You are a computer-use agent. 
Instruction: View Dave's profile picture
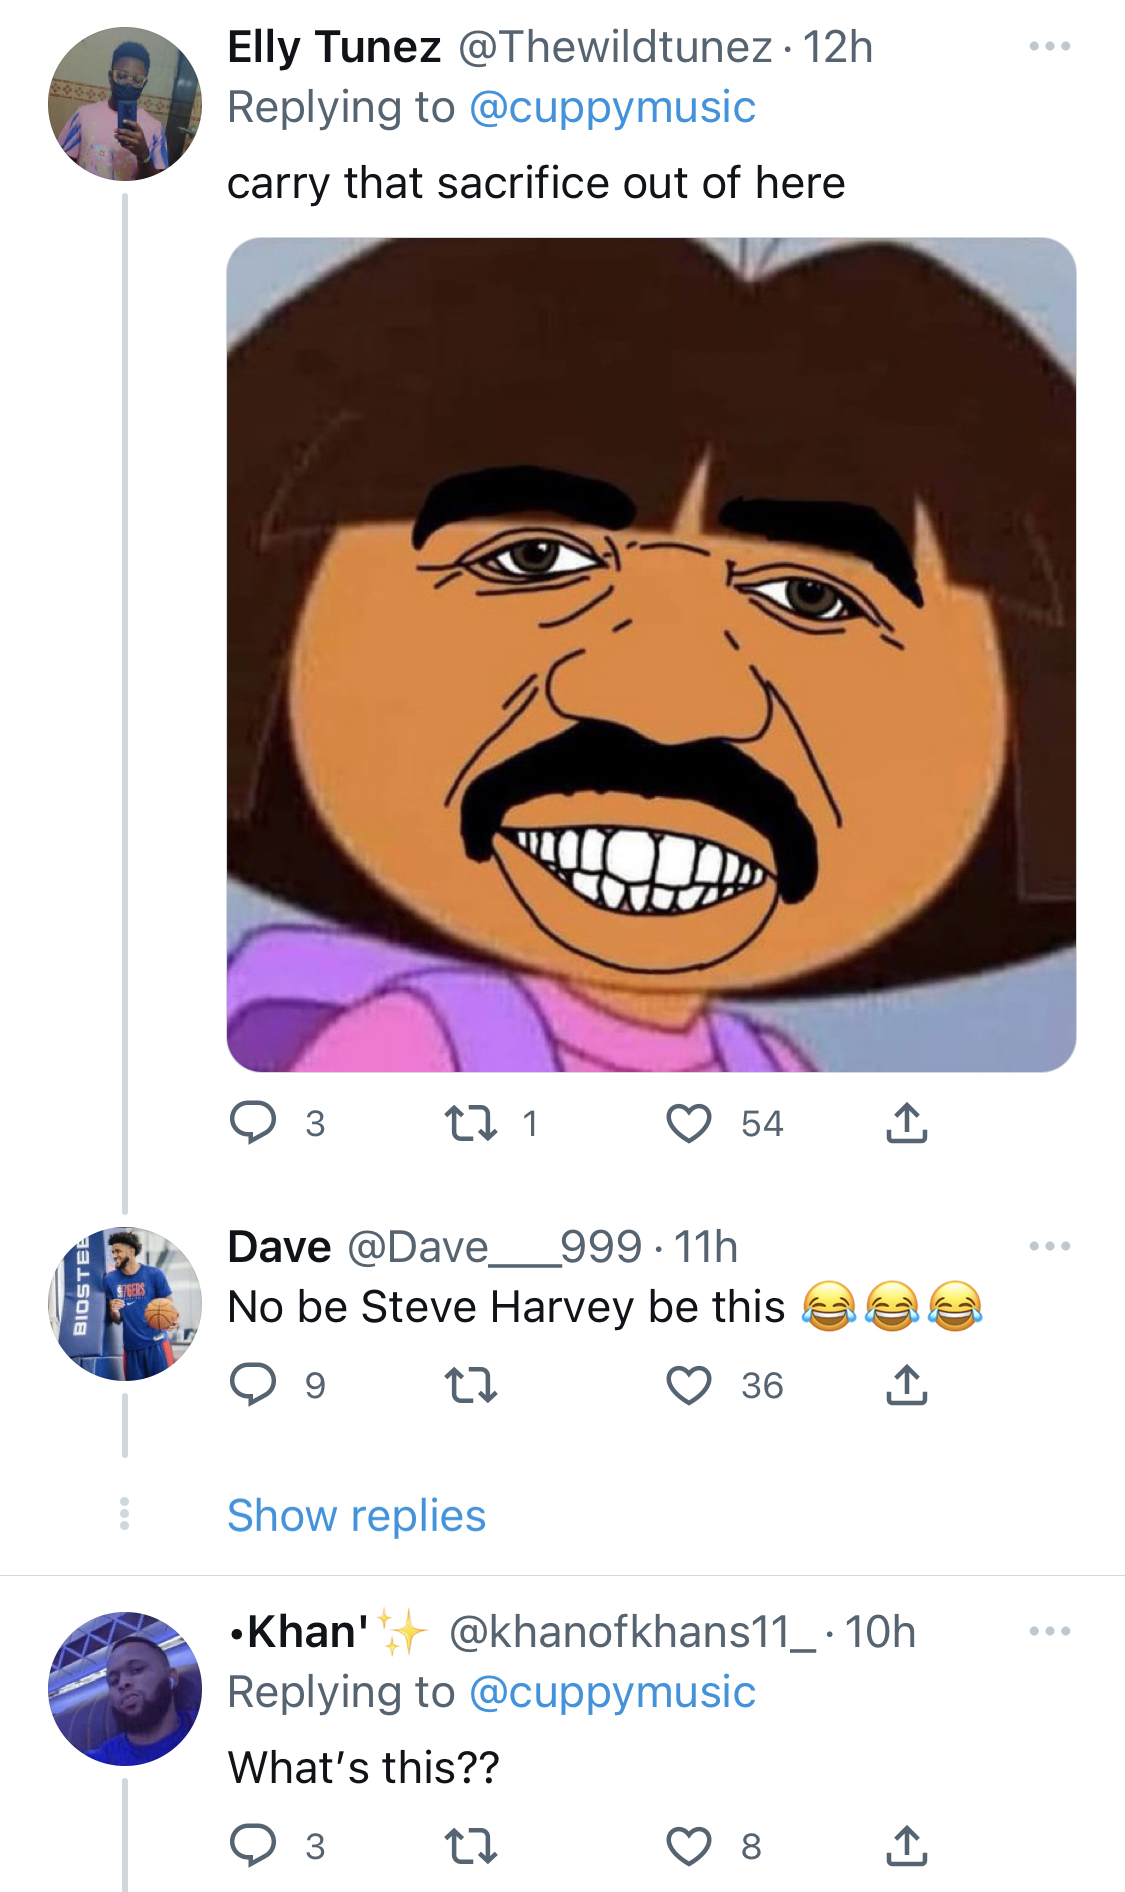point(125,1304)
